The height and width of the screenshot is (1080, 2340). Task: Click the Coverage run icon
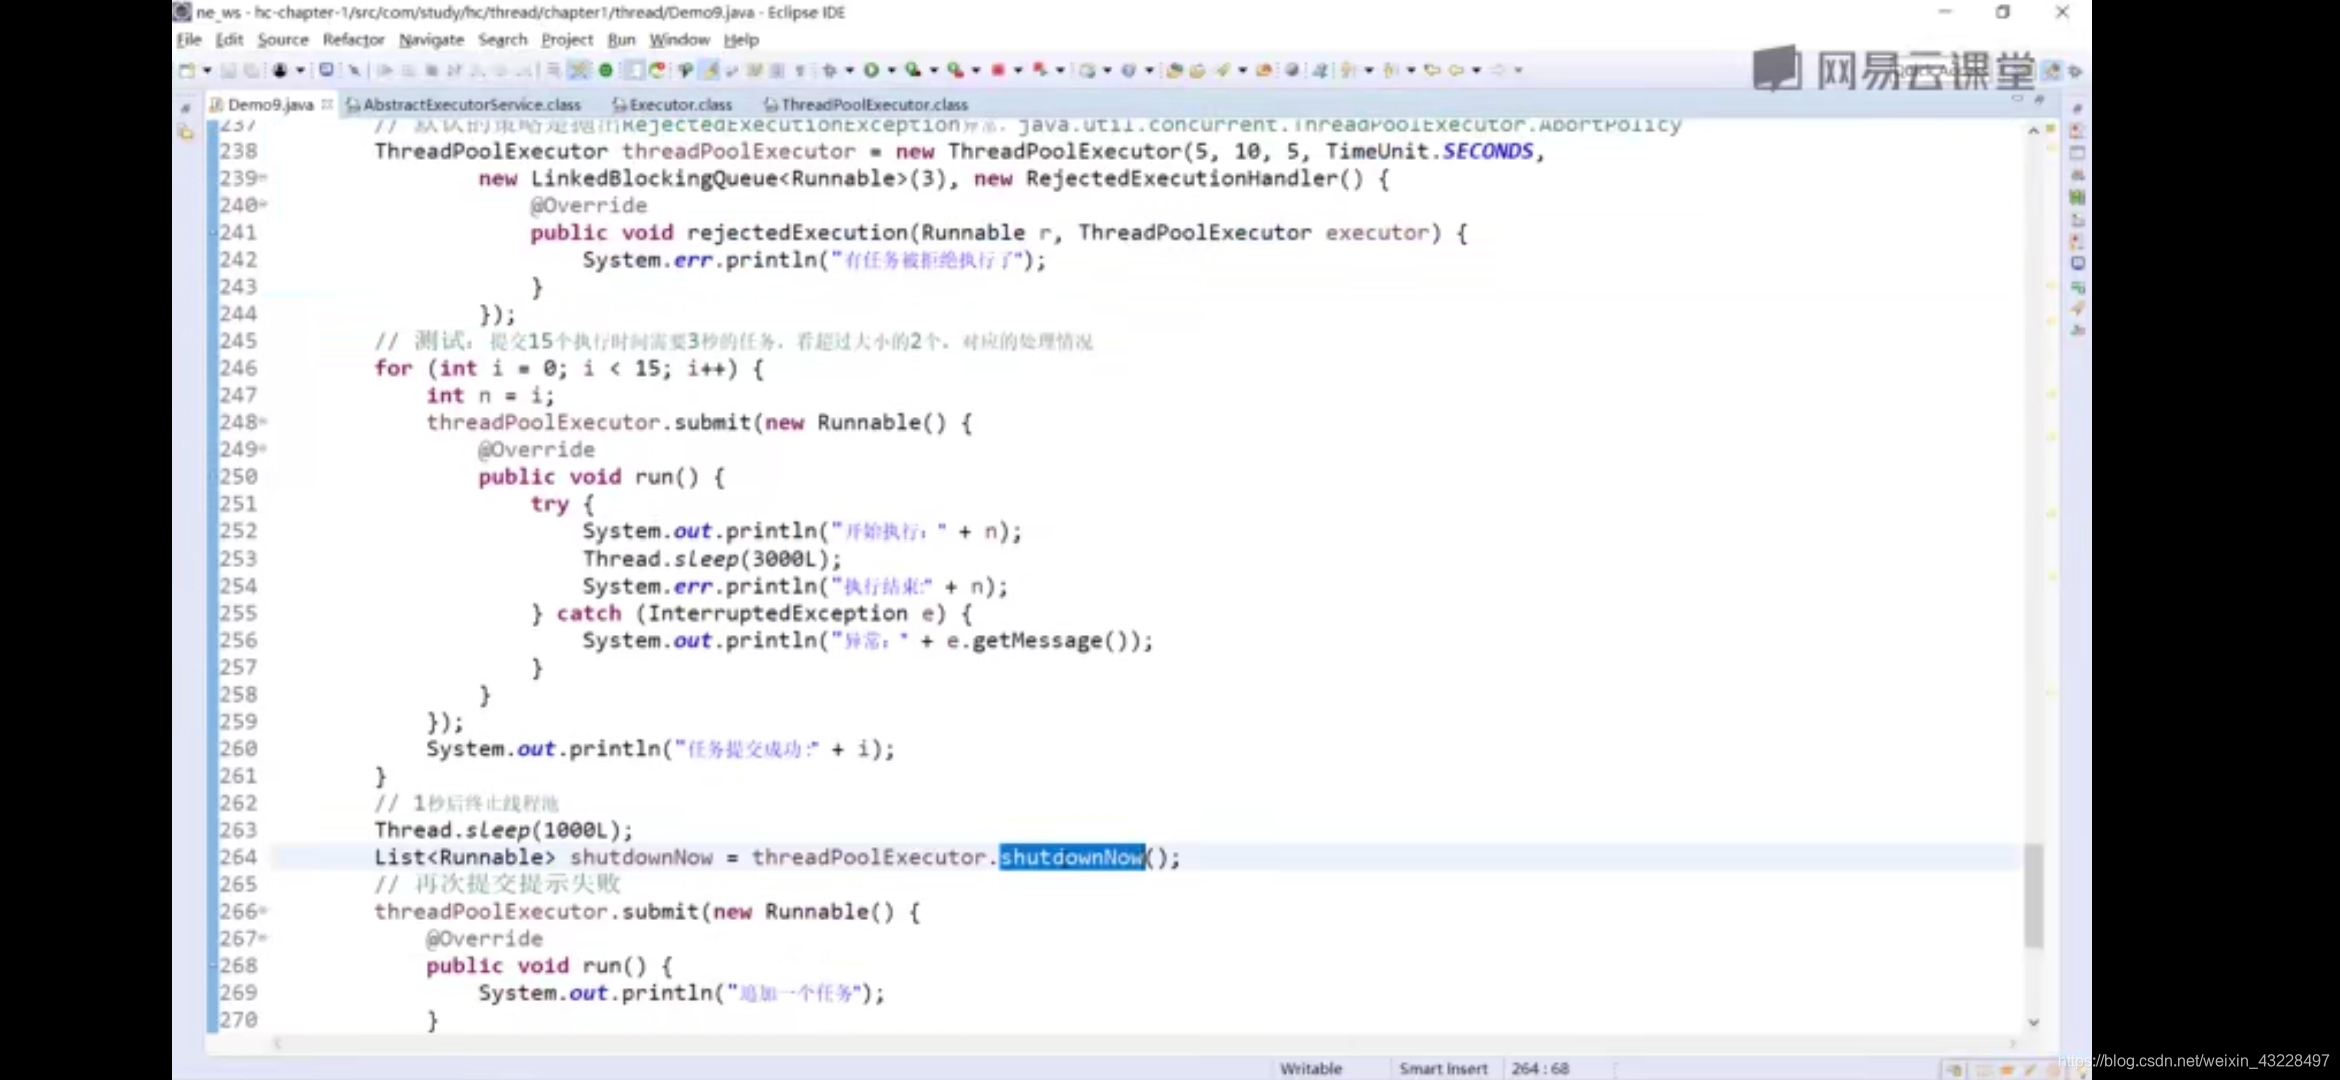point(913,70)
